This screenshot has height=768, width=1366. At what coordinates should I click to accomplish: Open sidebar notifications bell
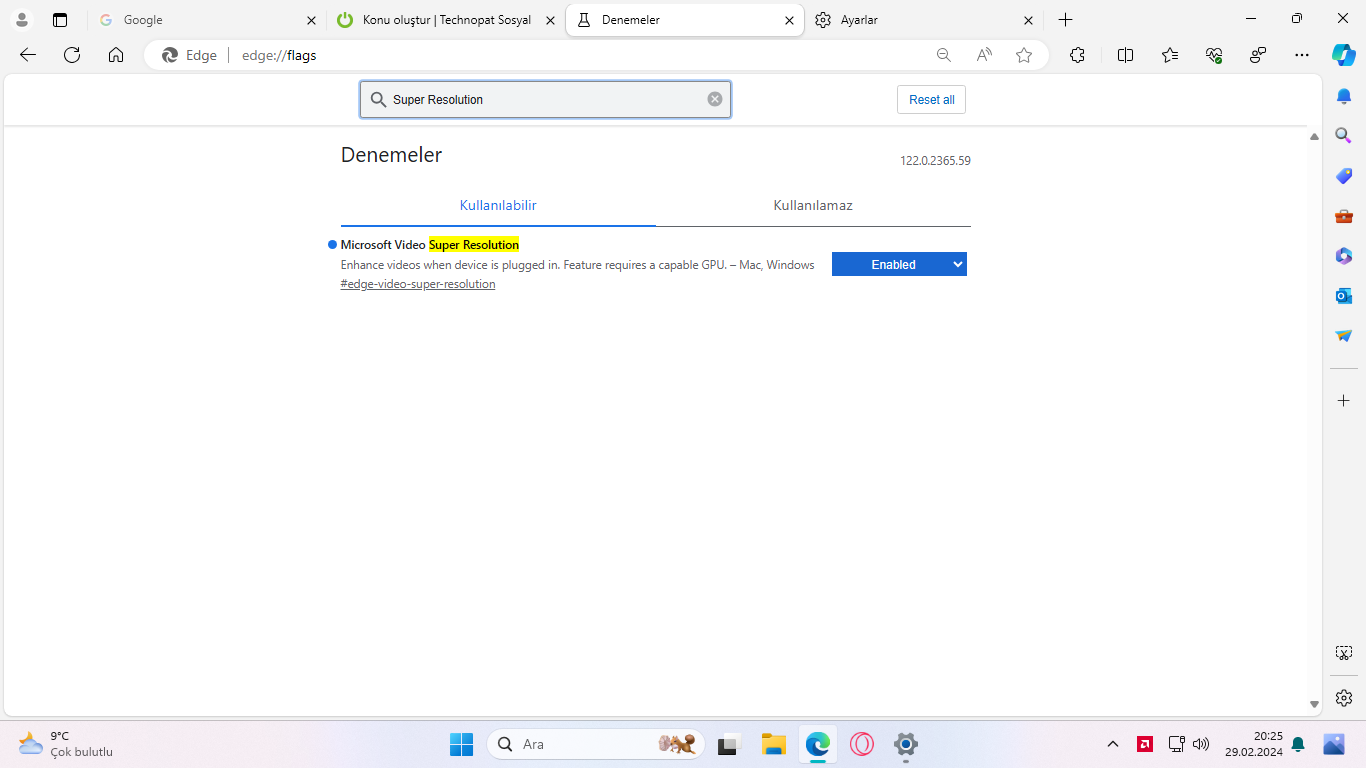(1344, 96)
